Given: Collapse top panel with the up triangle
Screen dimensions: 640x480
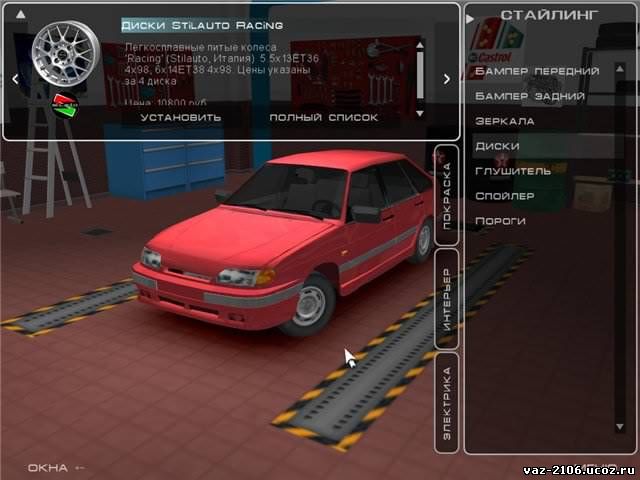Looking at the screenshot, I should tap(20, 15).
